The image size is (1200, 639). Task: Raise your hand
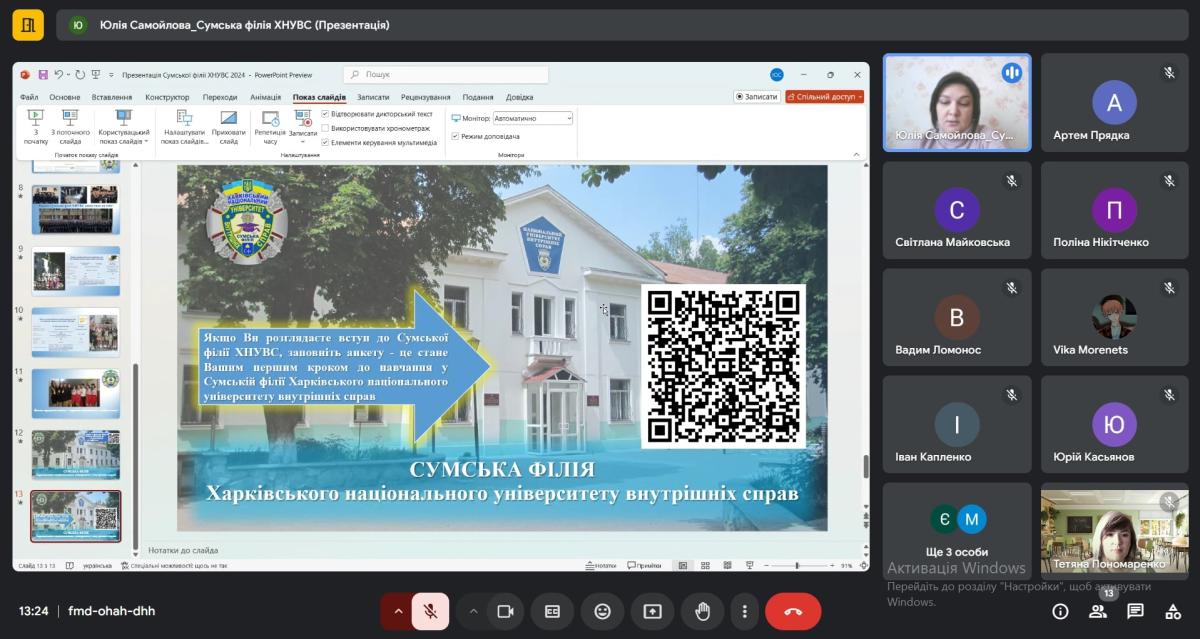tap(702, 611)
